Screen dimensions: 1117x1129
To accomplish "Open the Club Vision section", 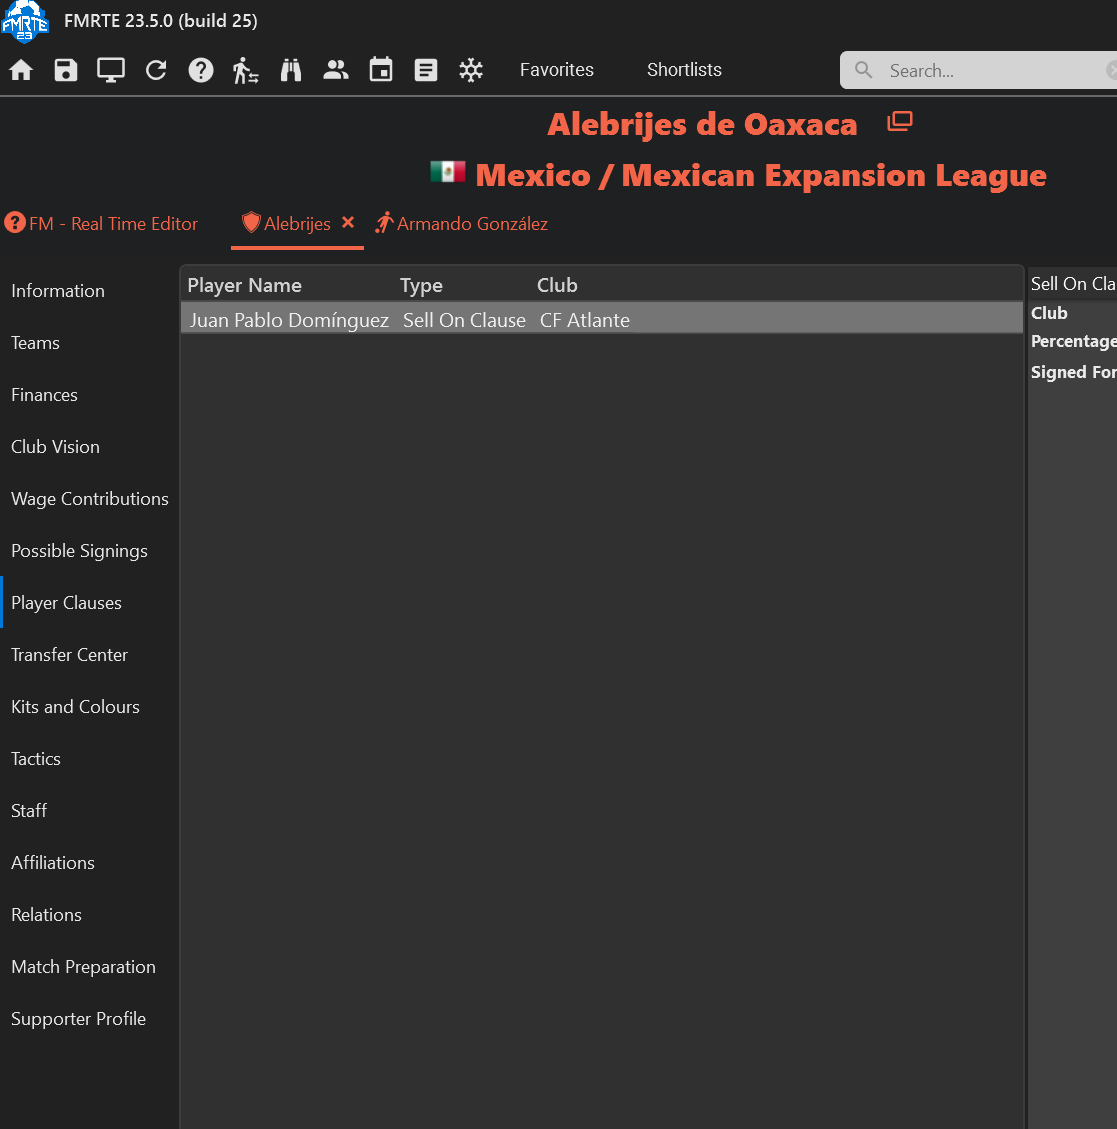I will 55,446.
